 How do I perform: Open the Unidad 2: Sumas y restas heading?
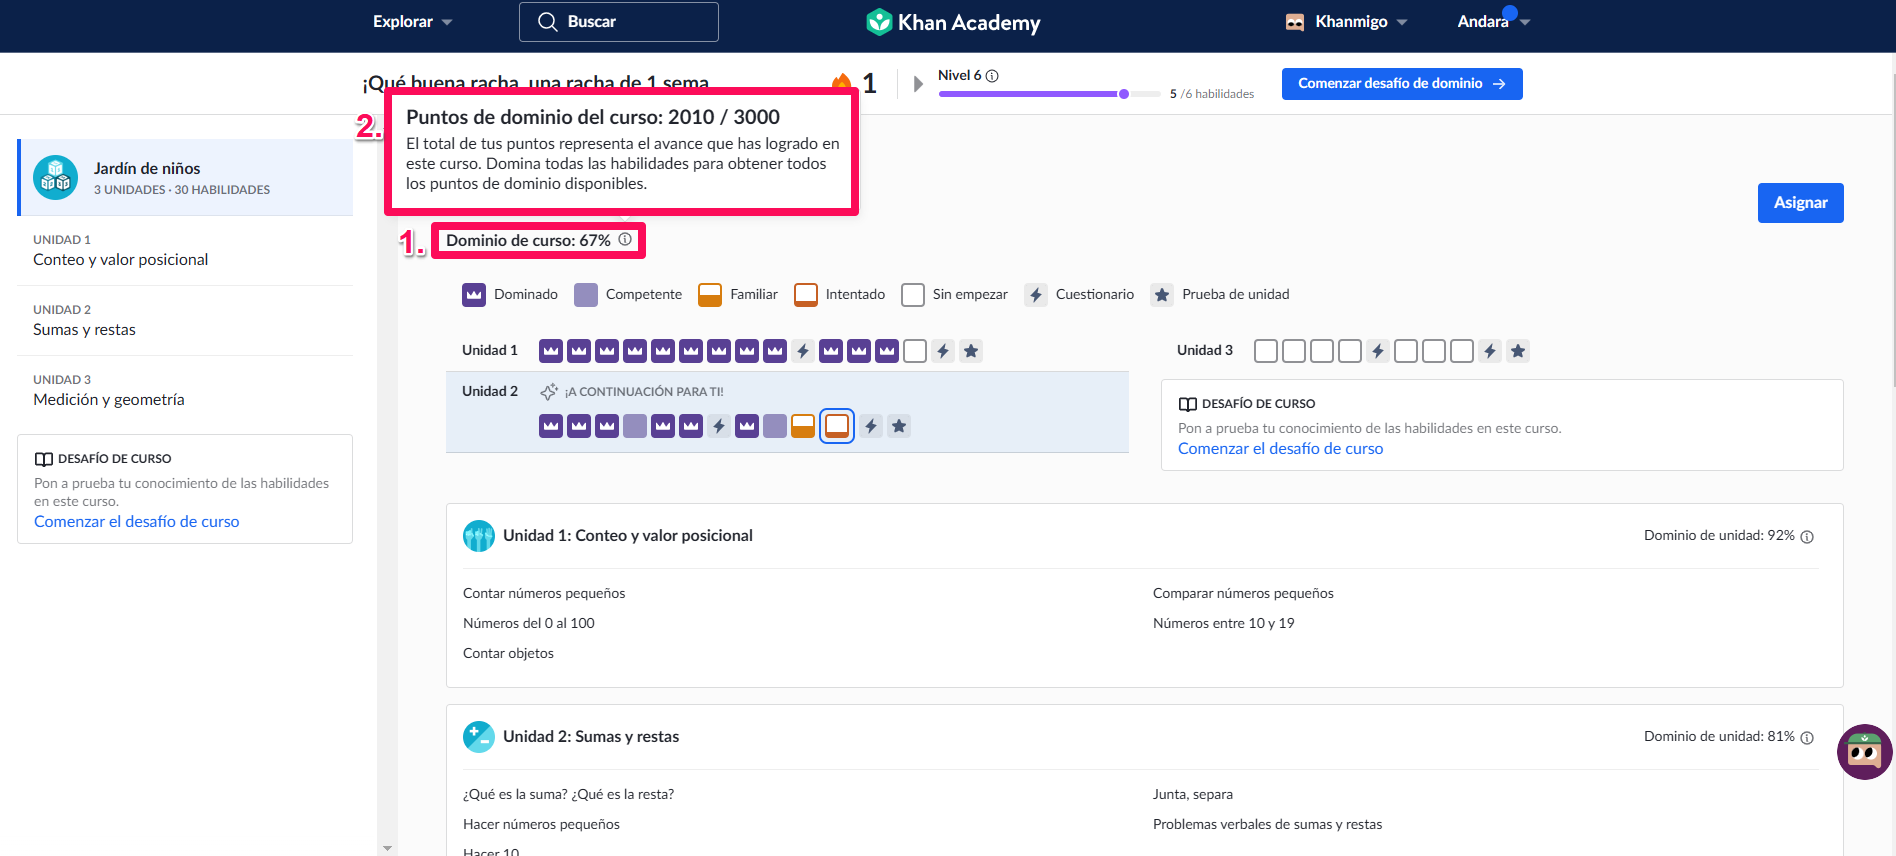coord(591,737)
